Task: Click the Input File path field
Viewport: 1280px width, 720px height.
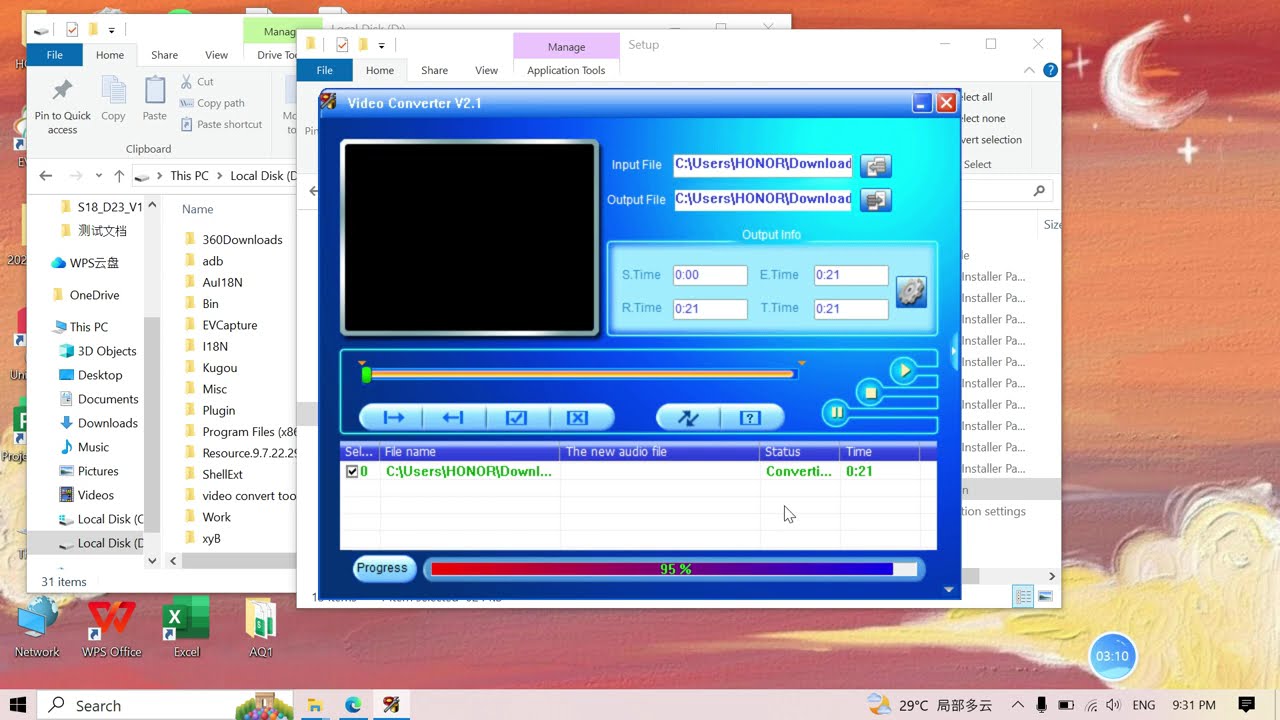Action: pyautogui.click(x=763, y=165)
